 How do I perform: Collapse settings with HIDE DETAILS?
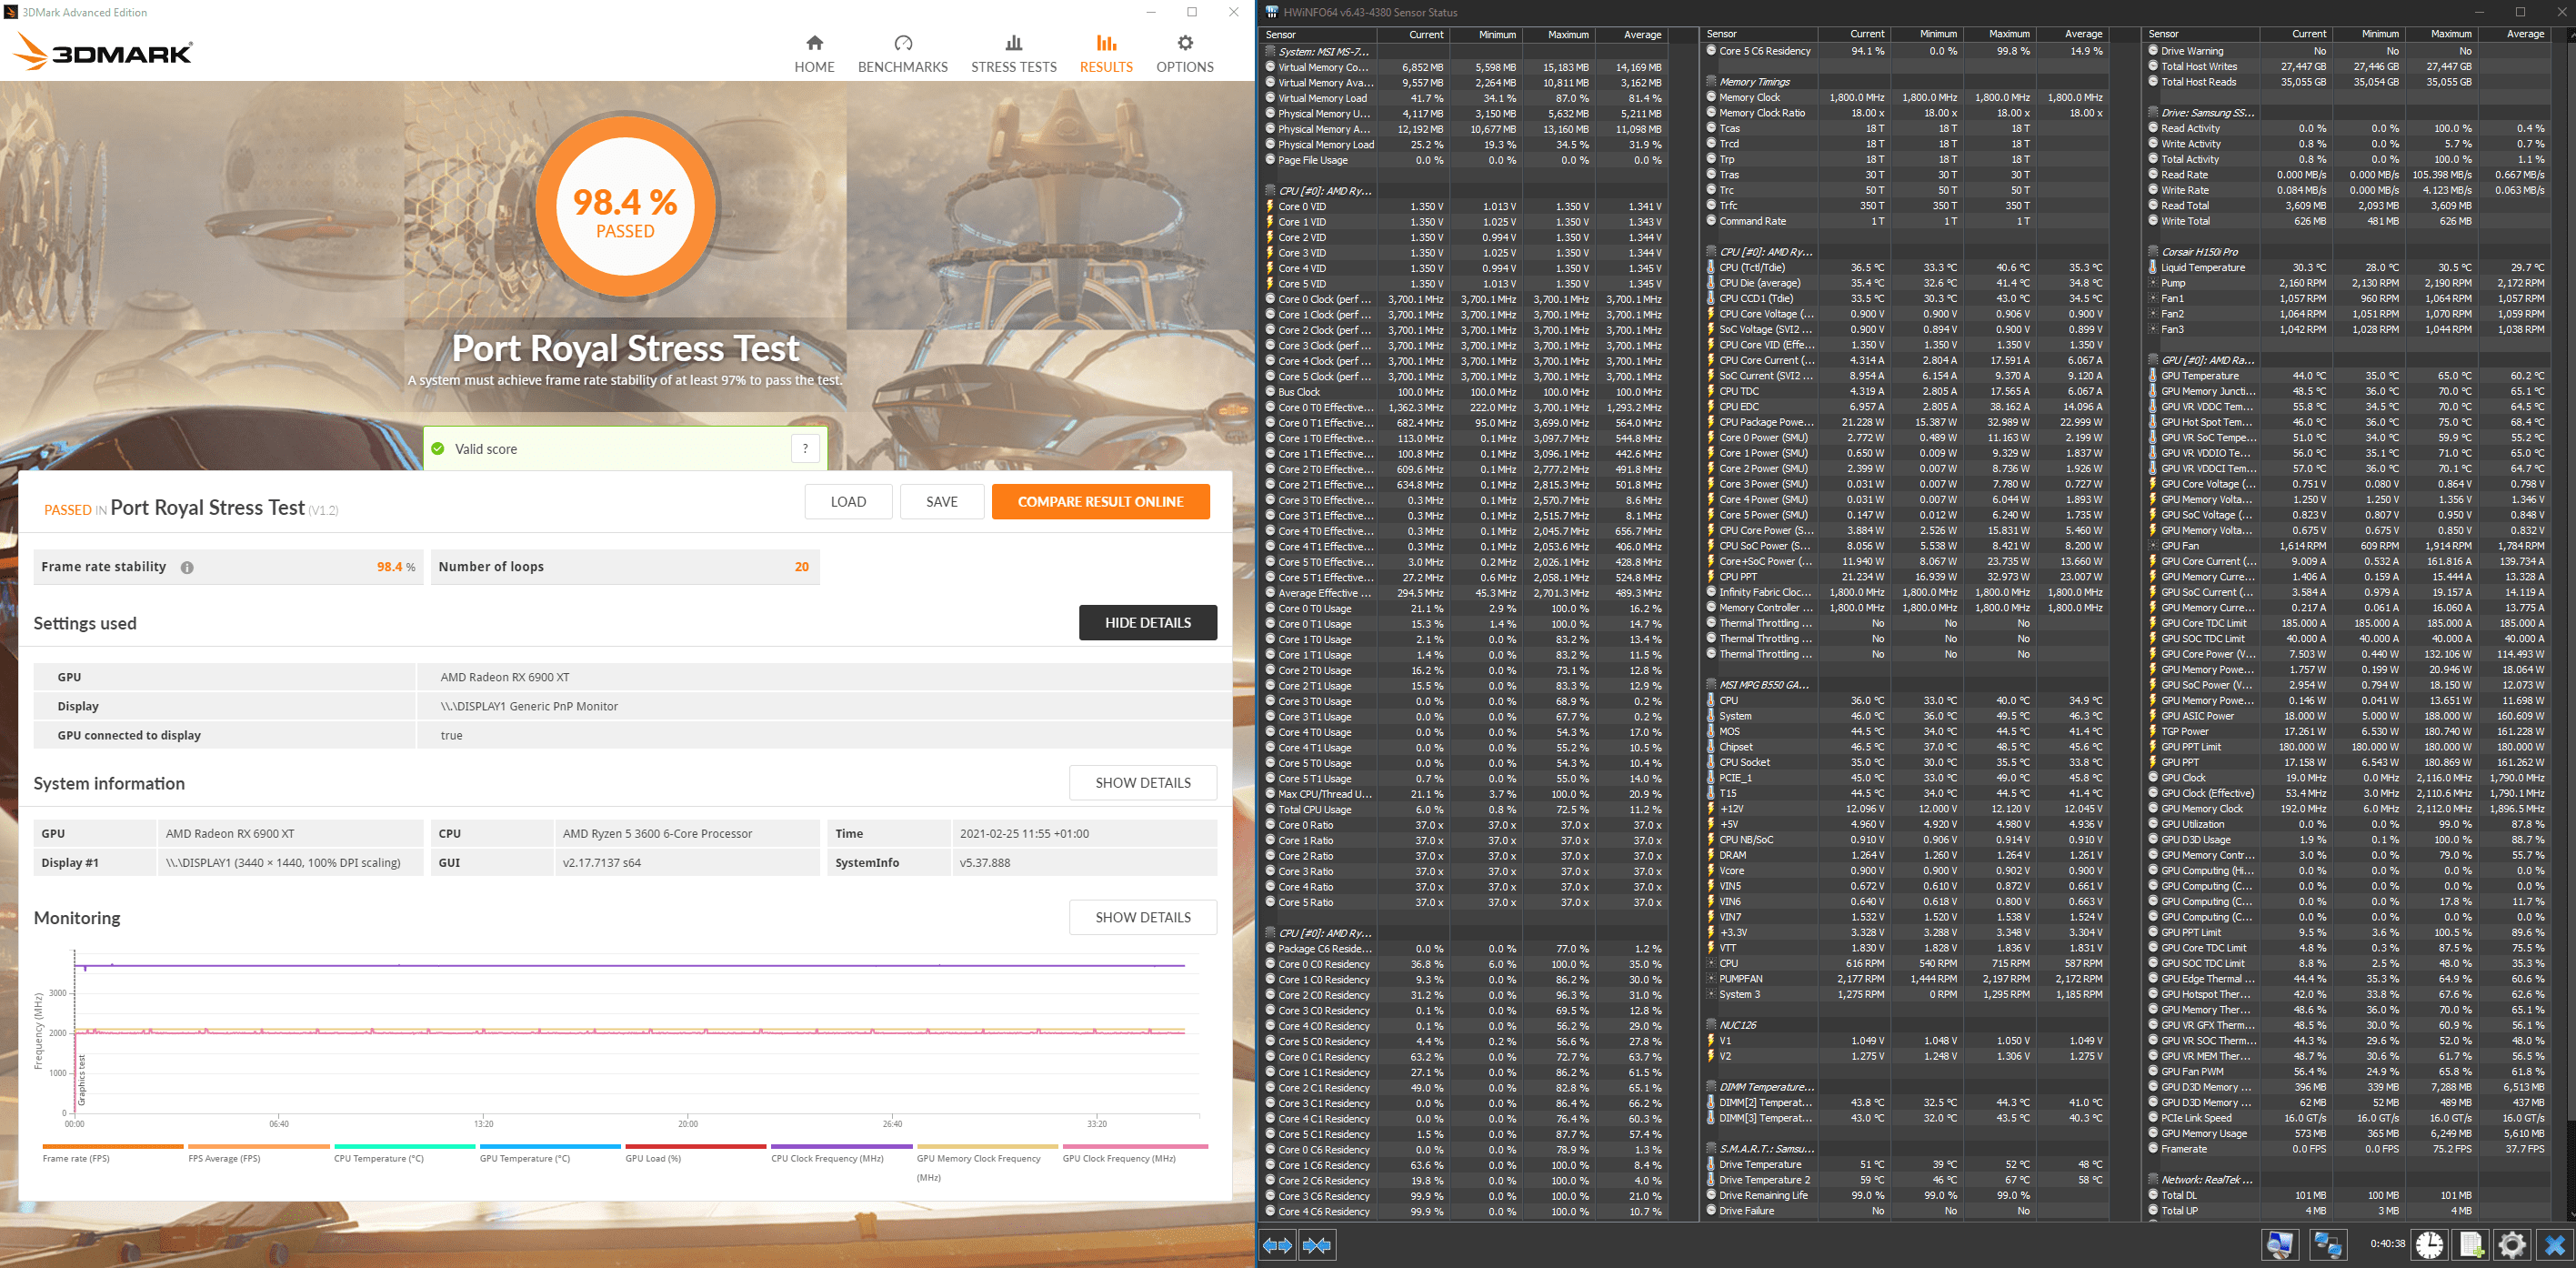(1148, 623)
